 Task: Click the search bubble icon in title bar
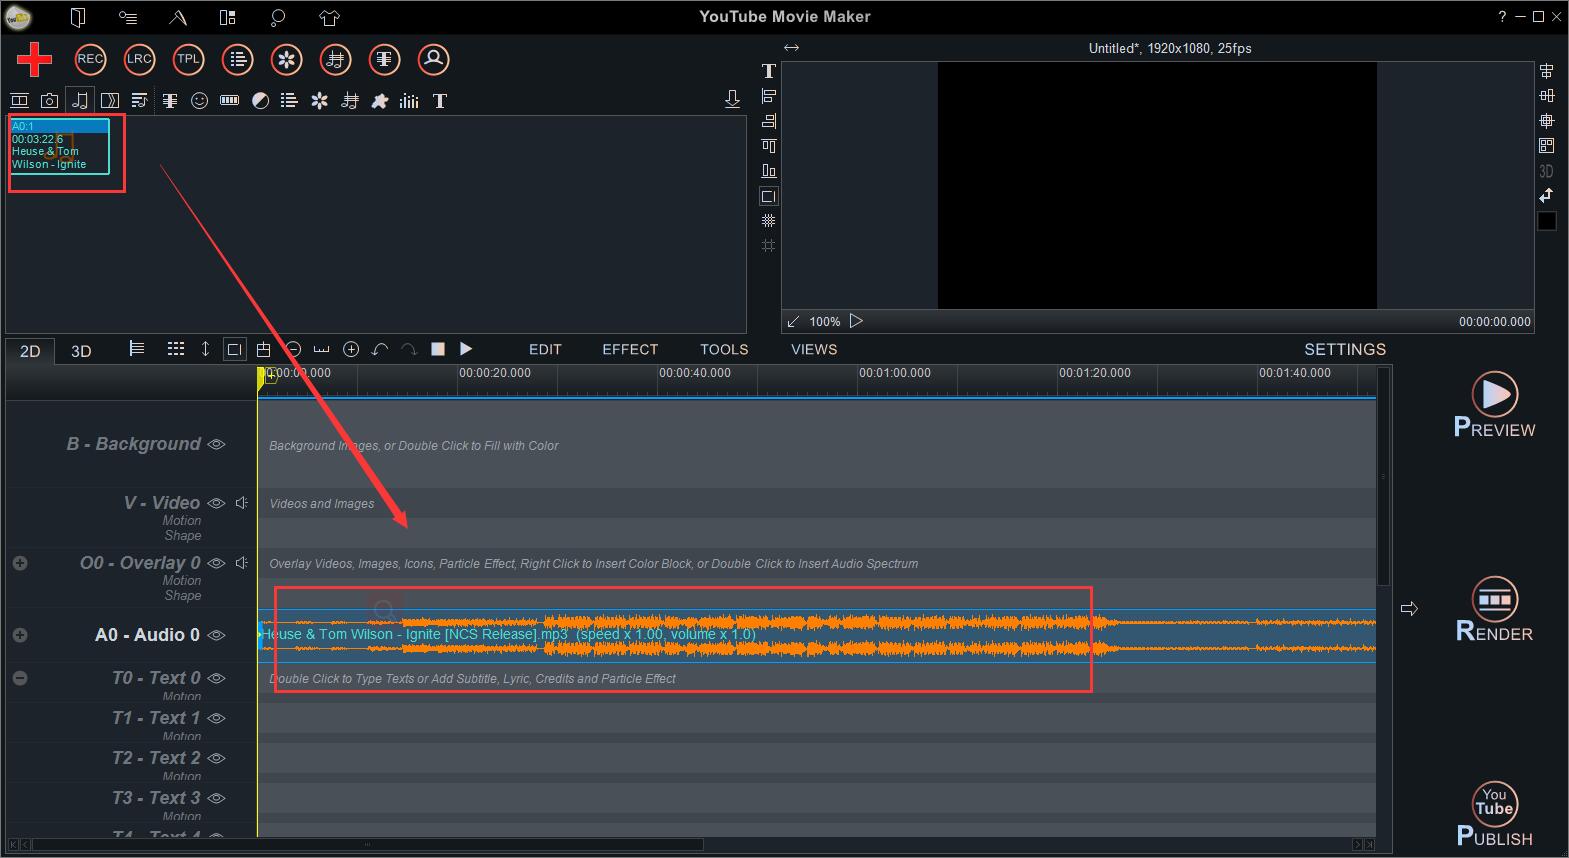(x=278, y=17)
